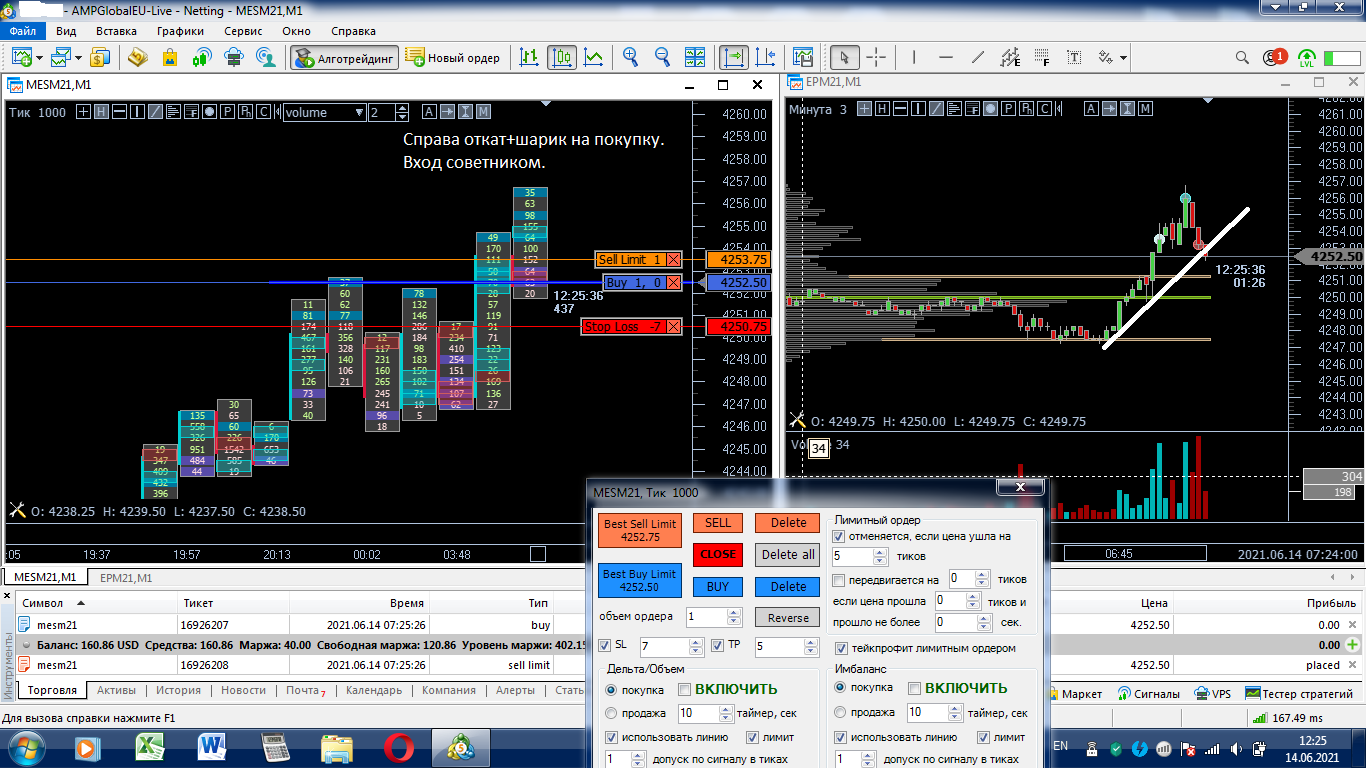Open account notifications icon with badge
Image resolution: width=1366 pixels, height=768 pixels.
click(1274, 58)
